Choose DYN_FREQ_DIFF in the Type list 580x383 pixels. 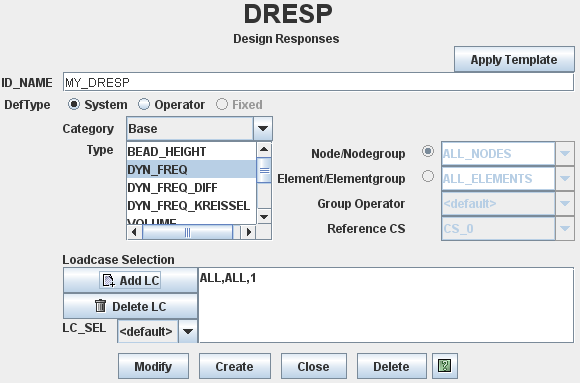191,188
